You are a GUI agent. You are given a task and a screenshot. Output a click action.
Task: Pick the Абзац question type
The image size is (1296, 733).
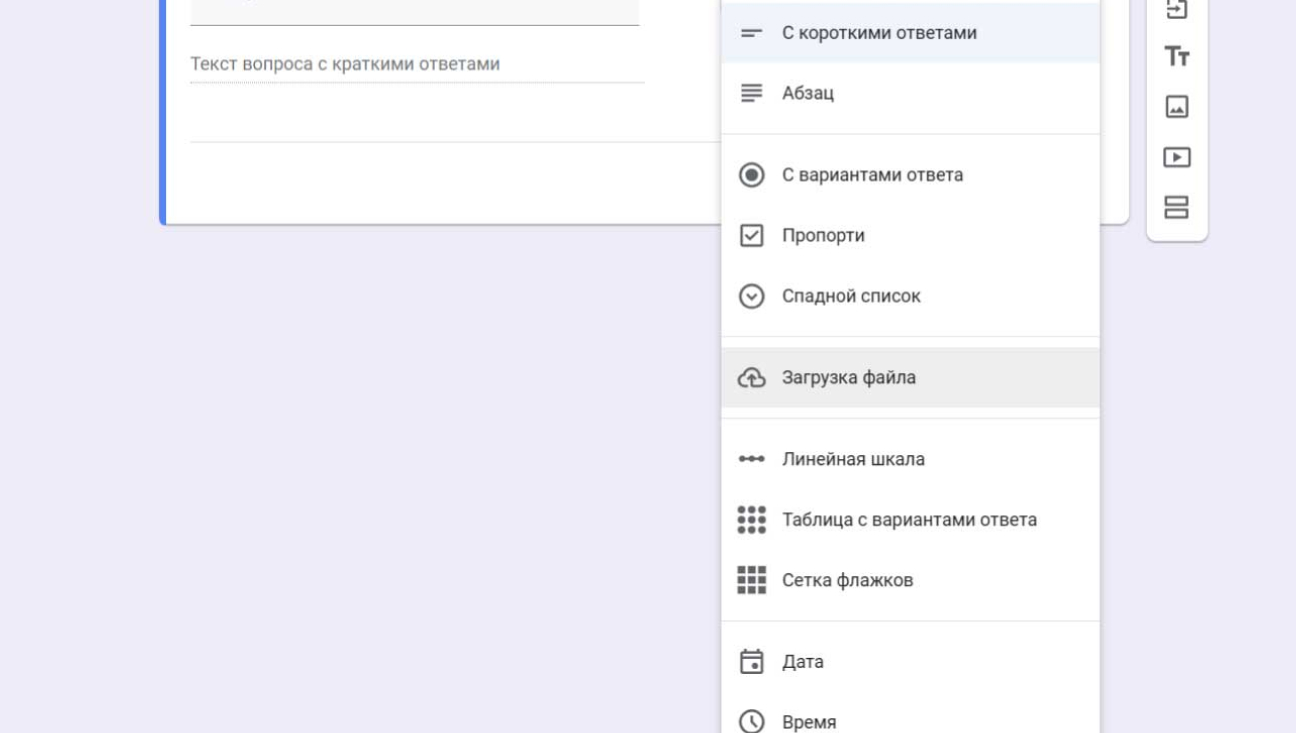pyautogui.click(x=807, y=93)
